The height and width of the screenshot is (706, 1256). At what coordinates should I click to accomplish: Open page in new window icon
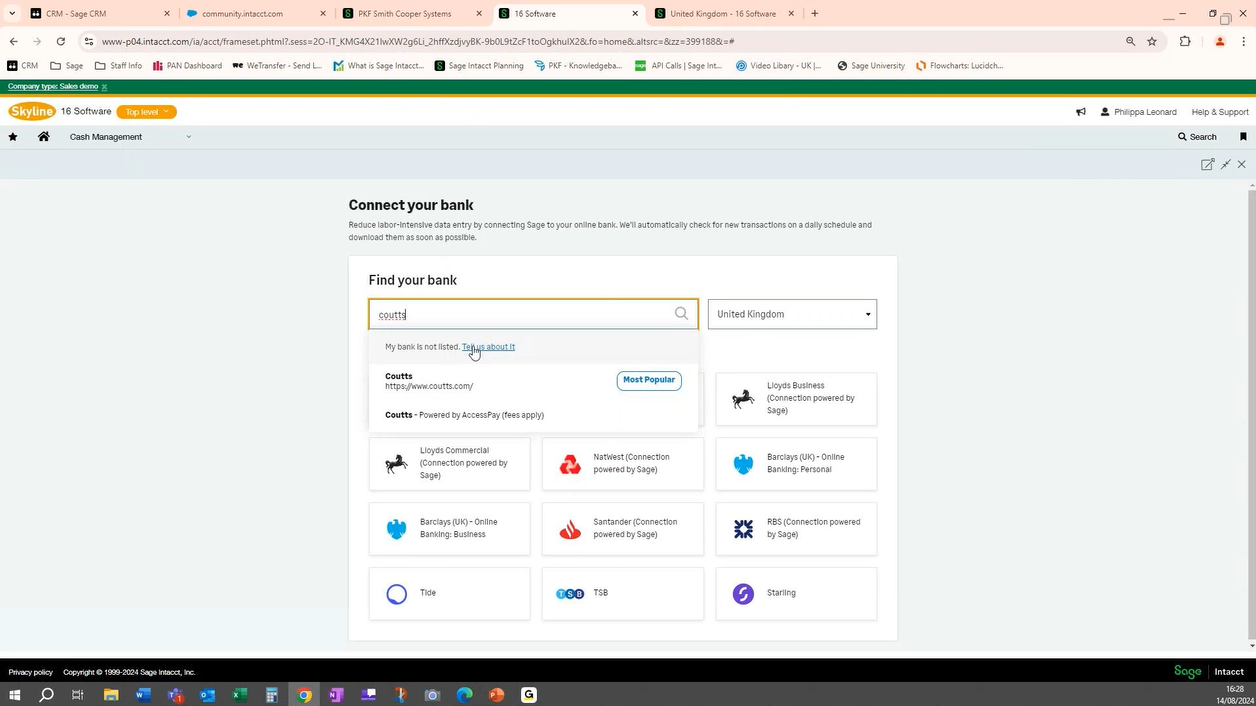click(x=1207, y=164)
